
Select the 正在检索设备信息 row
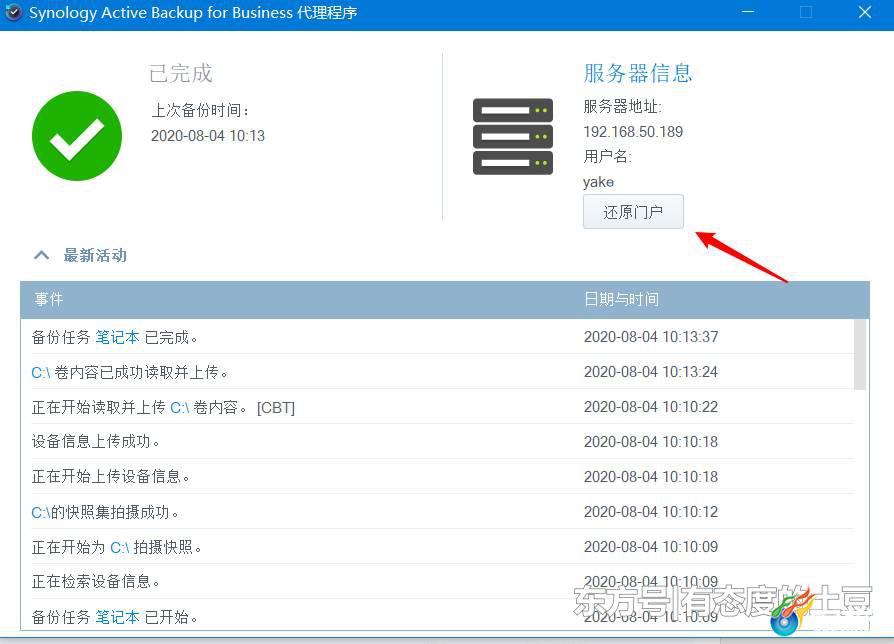pyautogui.click(x=437, y=581)
